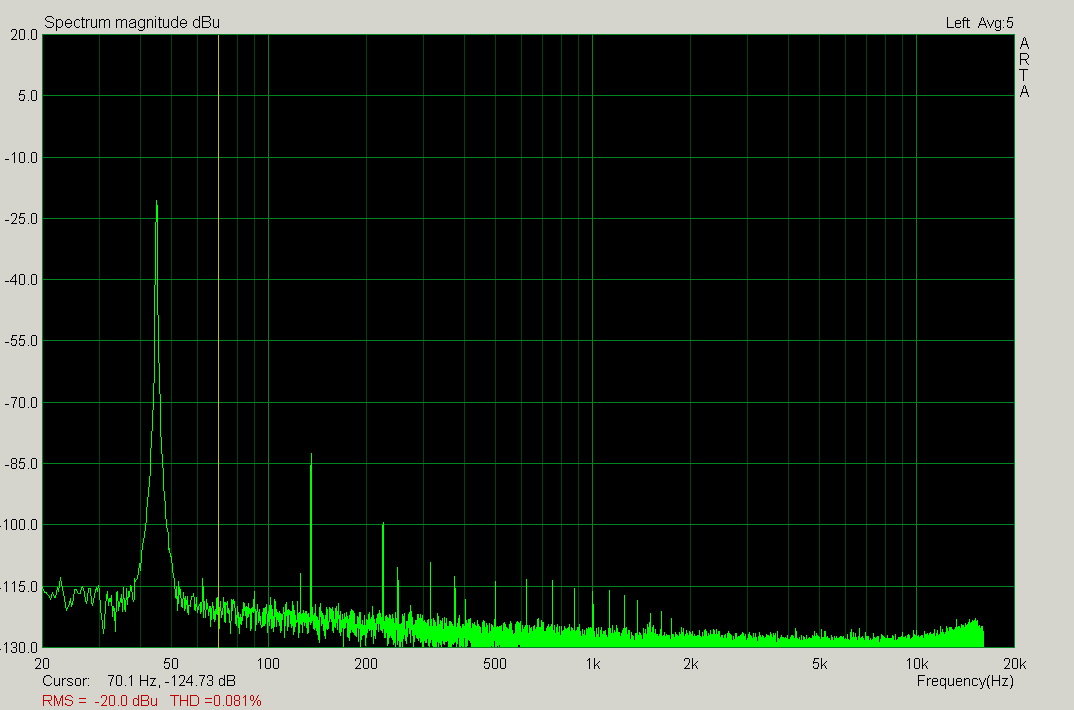Click the "1k" frequency axis label
The image size is (1074, 710).
click(x=592, y=663)
